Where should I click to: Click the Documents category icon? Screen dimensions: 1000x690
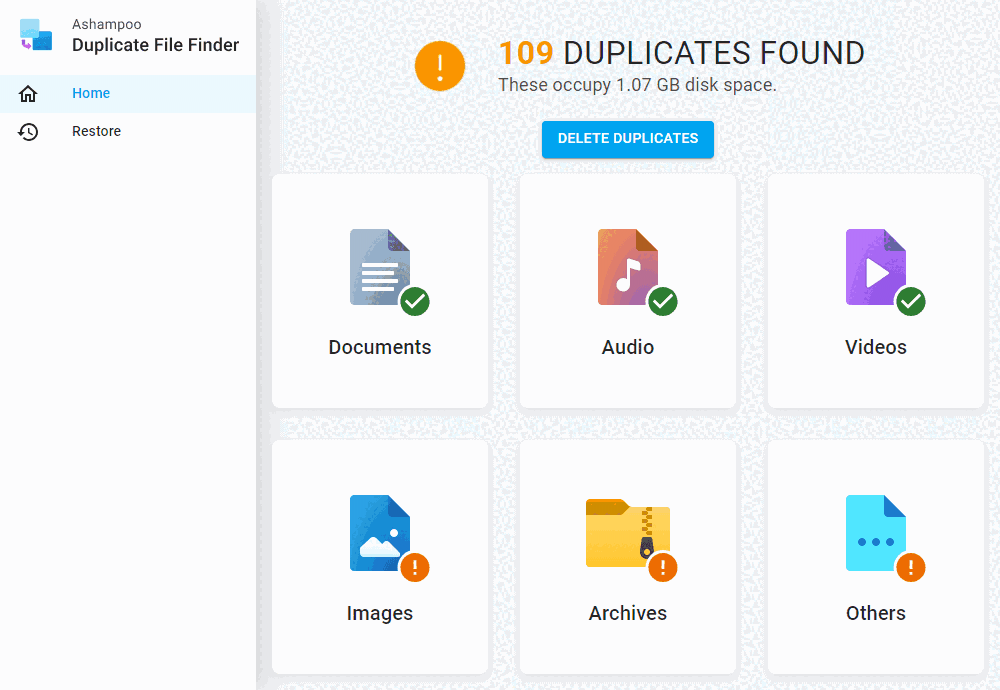pos(380,267)
